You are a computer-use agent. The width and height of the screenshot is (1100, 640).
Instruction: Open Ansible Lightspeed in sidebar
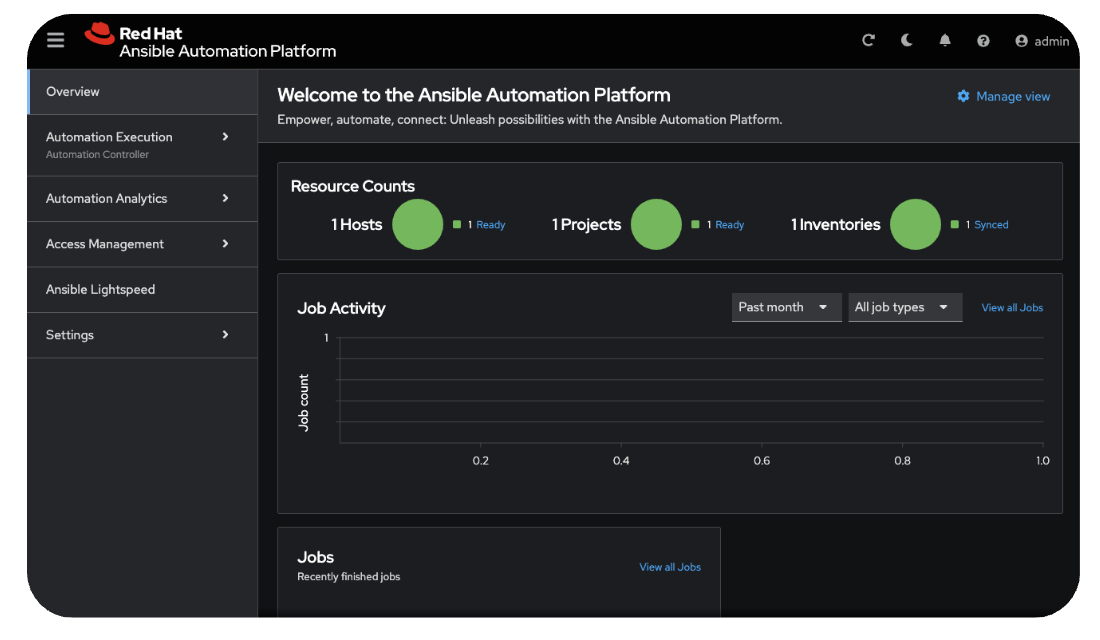pyautogui.click(x=142, y=290)
